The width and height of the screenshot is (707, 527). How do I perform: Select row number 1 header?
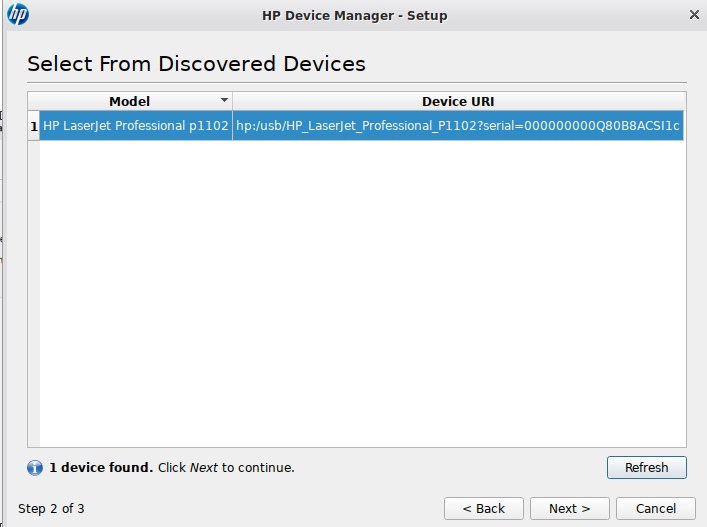click(x=34, y=126)
